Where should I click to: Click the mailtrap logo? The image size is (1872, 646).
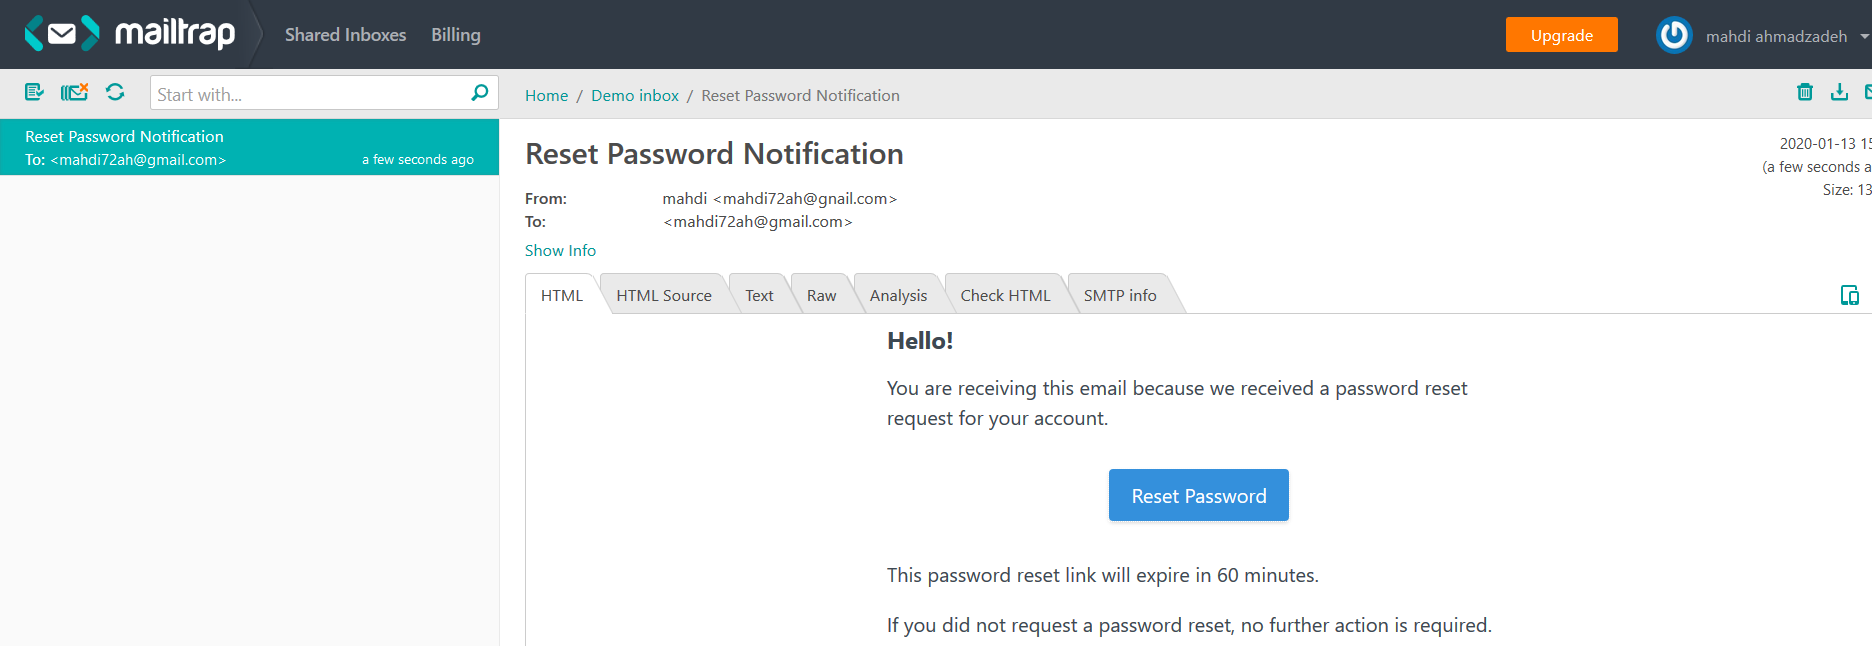tap(130, 34)
